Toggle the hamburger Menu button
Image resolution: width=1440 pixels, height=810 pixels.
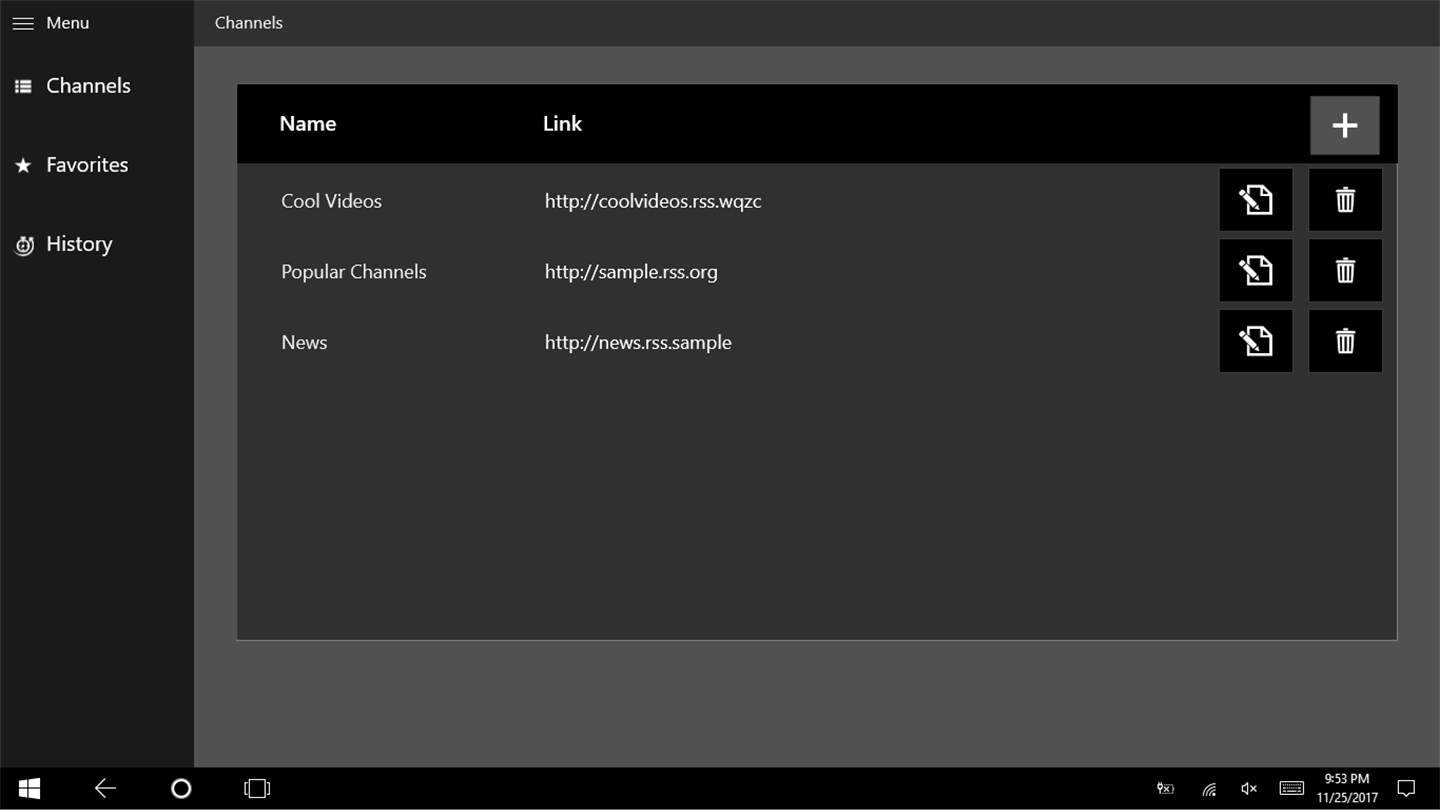(x=50, y=23)
